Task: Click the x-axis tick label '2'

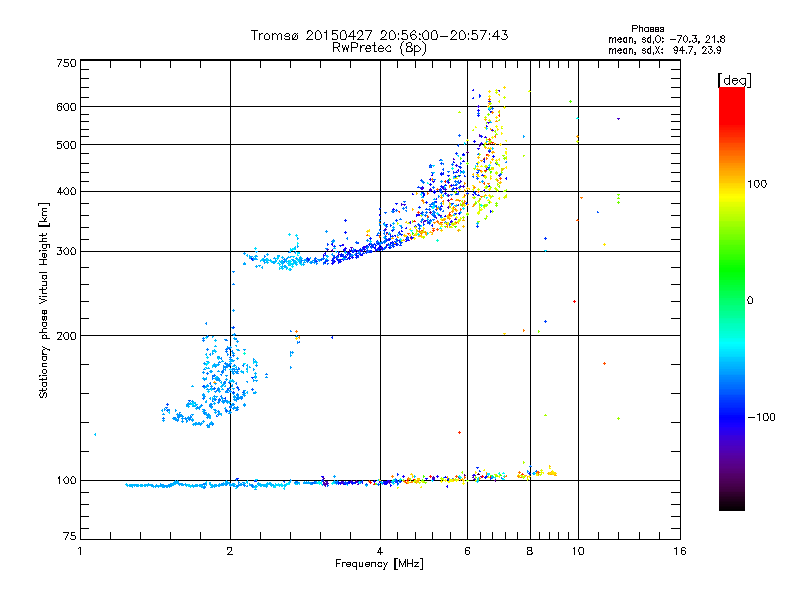Action: tap(230, 551)
